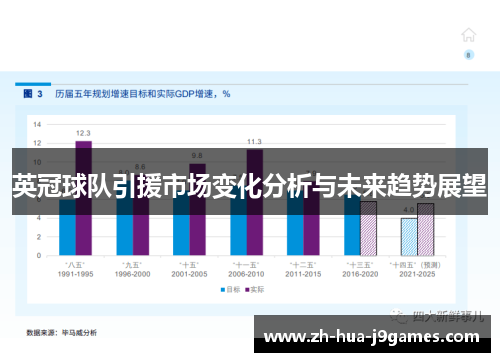This screenshot has width=500, height=362.
Task: Click the 11.3 value label
Action: point(254,142)
